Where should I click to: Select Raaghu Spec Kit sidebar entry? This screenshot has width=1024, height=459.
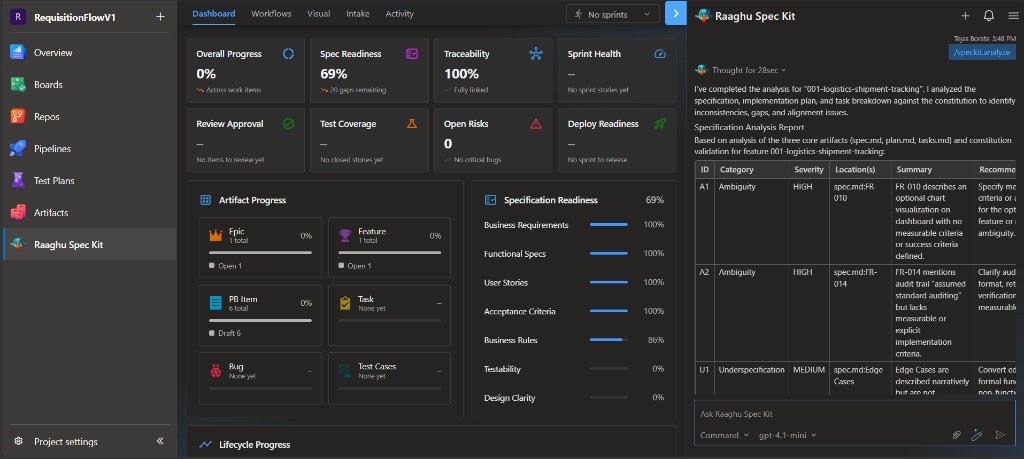click(x=89, y=245)
